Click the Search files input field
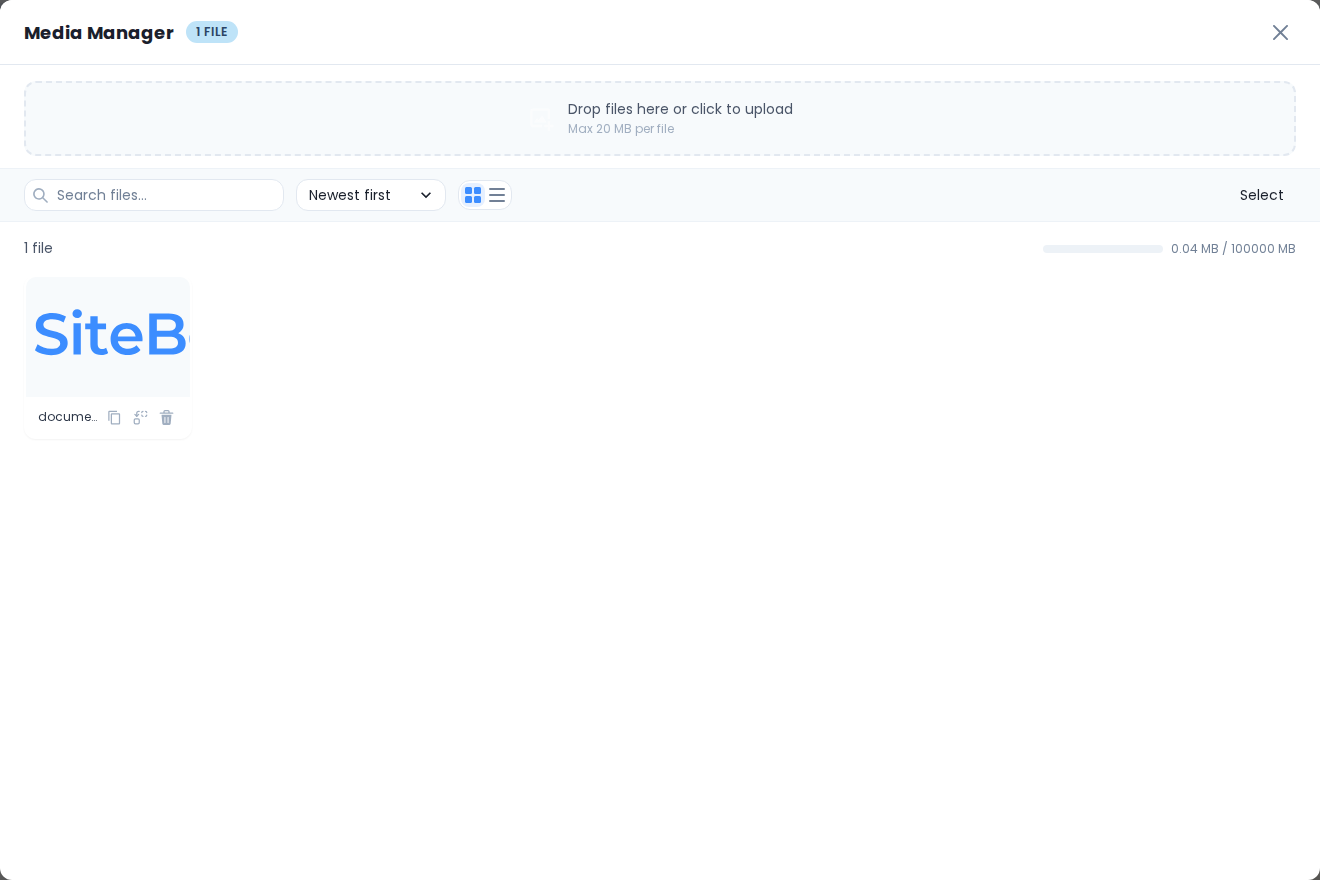This screenshot has height=880, width=1320. click(154, 195)
